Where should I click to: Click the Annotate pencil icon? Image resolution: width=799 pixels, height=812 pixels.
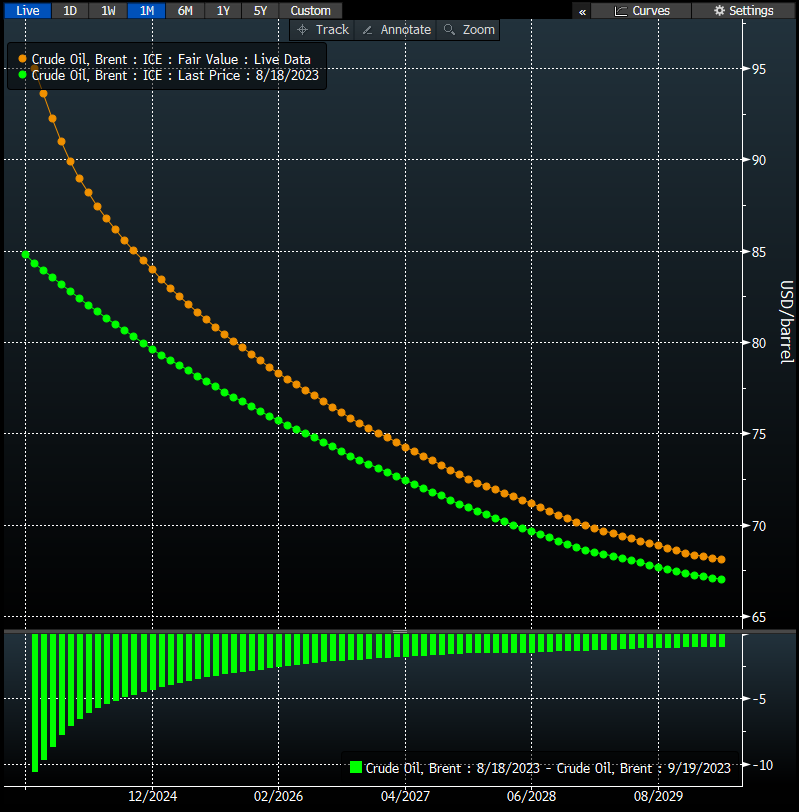[x=368, y=30]
